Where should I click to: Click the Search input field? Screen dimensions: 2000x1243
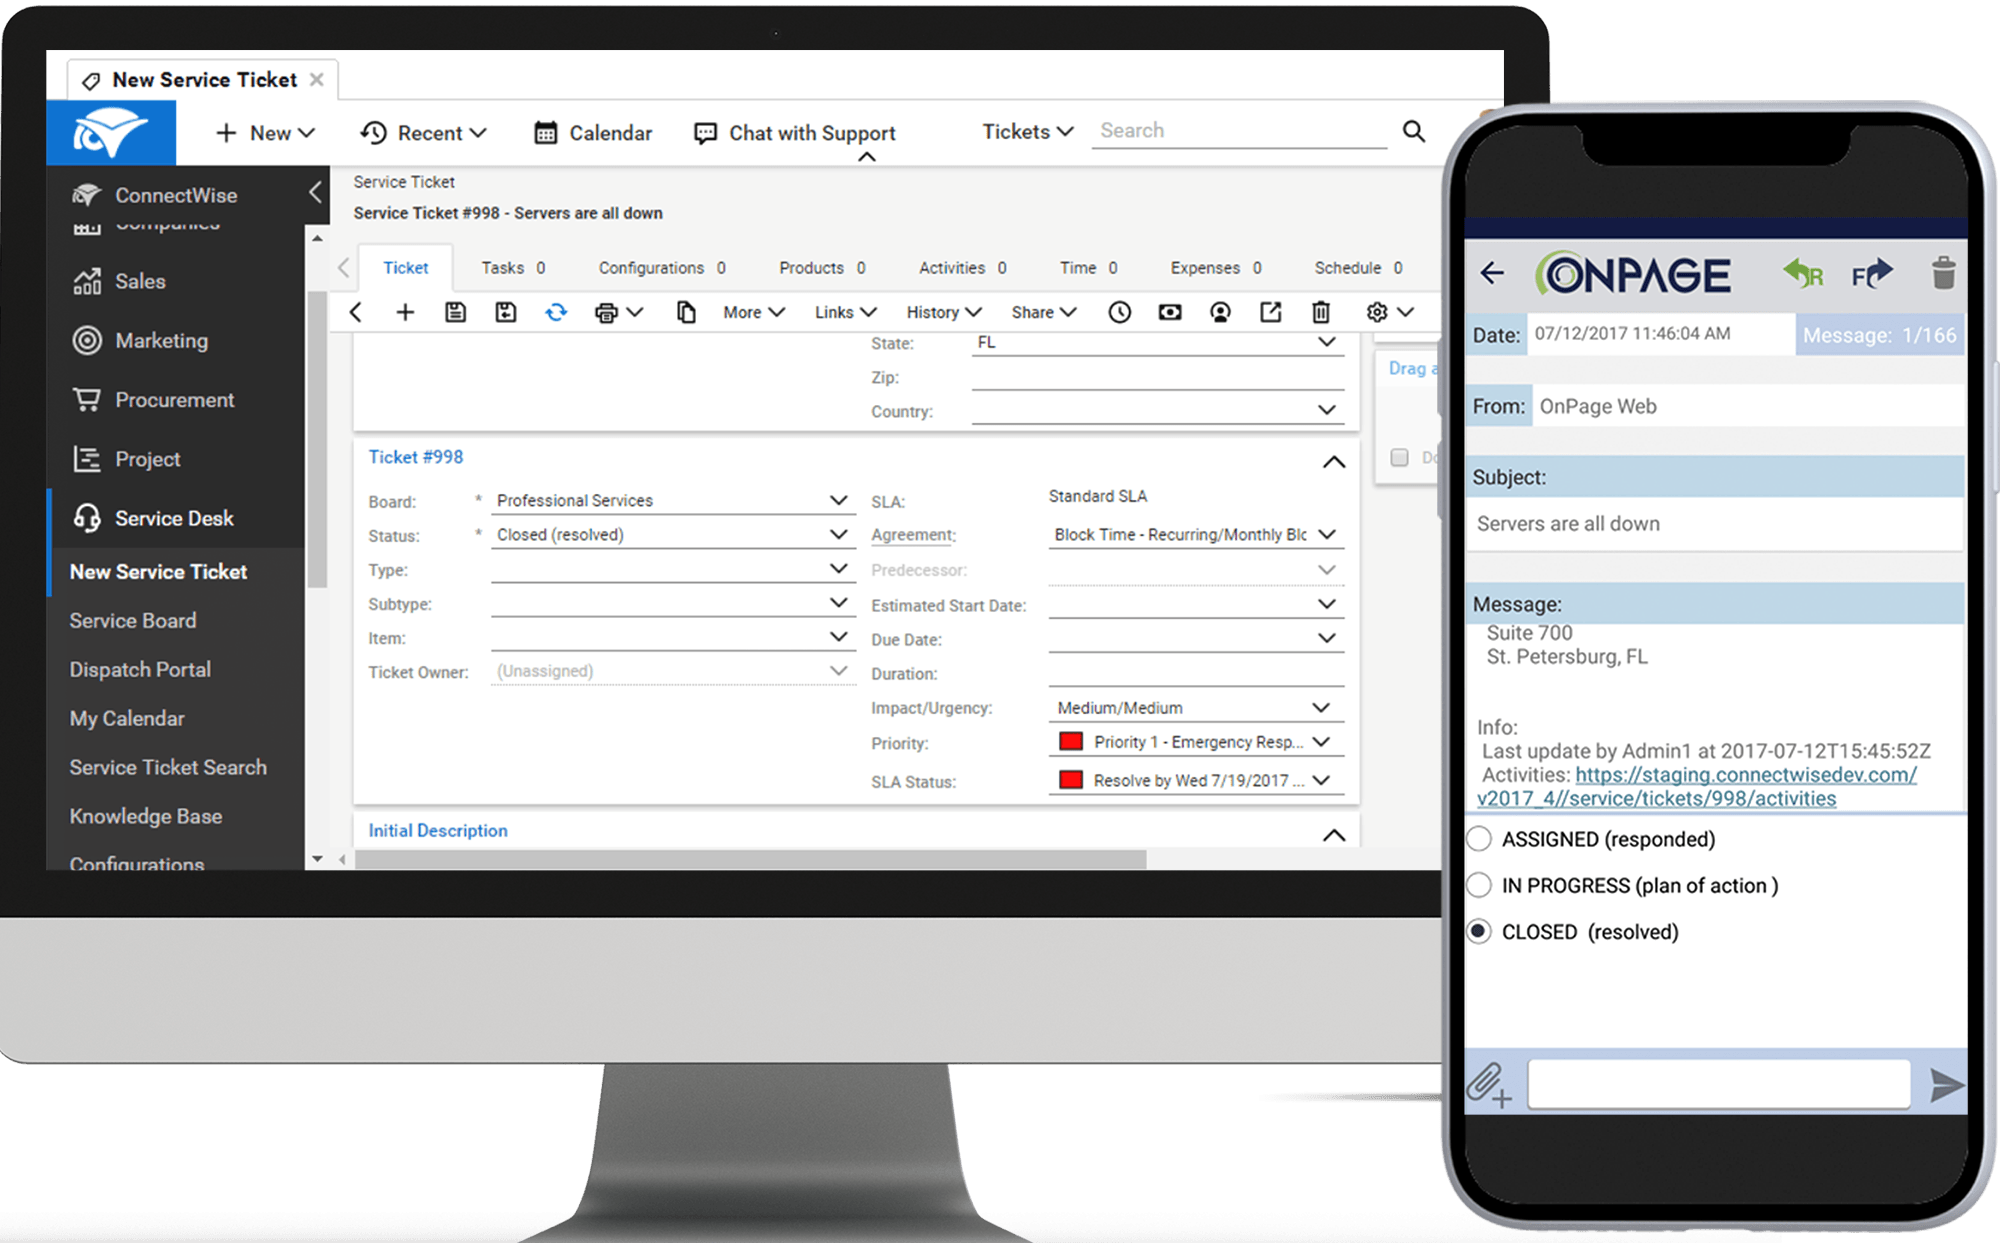1239,131
